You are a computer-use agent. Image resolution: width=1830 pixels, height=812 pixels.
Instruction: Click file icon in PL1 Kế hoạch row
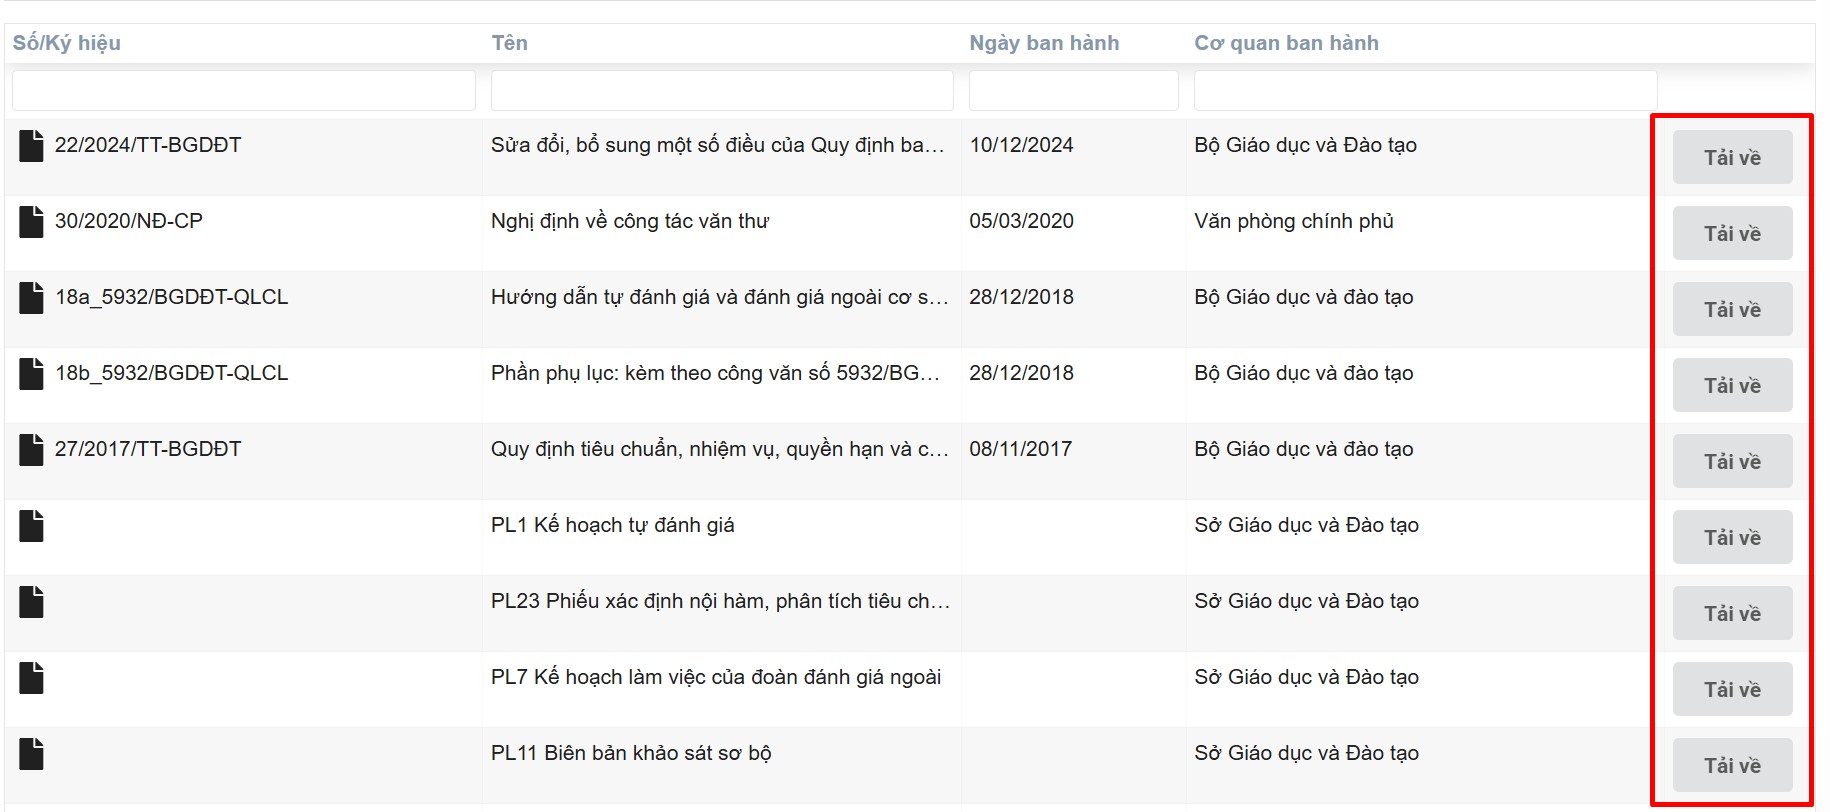tap(32, 526)
